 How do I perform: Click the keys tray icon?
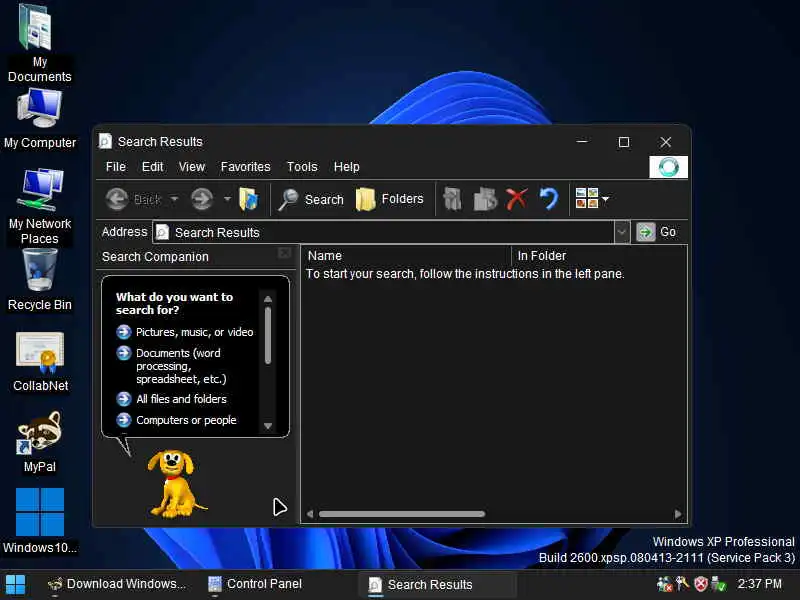[x=683, y=583]
